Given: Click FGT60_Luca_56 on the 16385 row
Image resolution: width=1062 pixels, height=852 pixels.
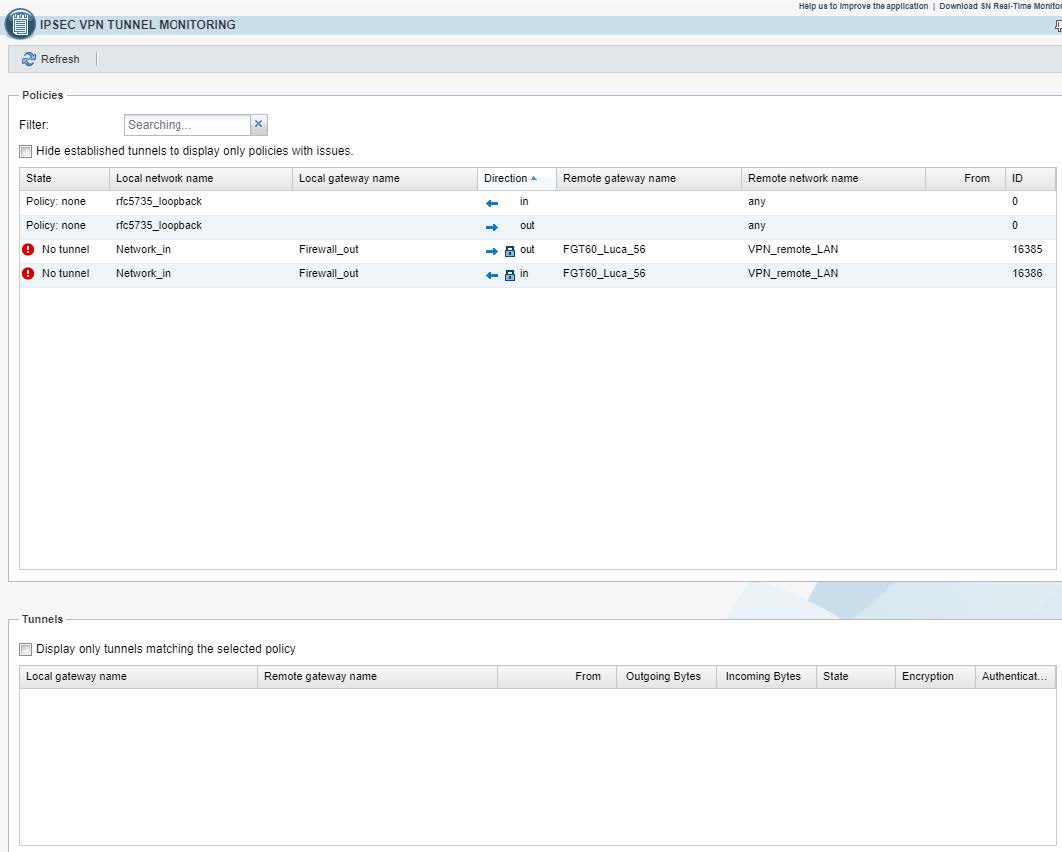Looking at the screenshot, I should point(604,250).
